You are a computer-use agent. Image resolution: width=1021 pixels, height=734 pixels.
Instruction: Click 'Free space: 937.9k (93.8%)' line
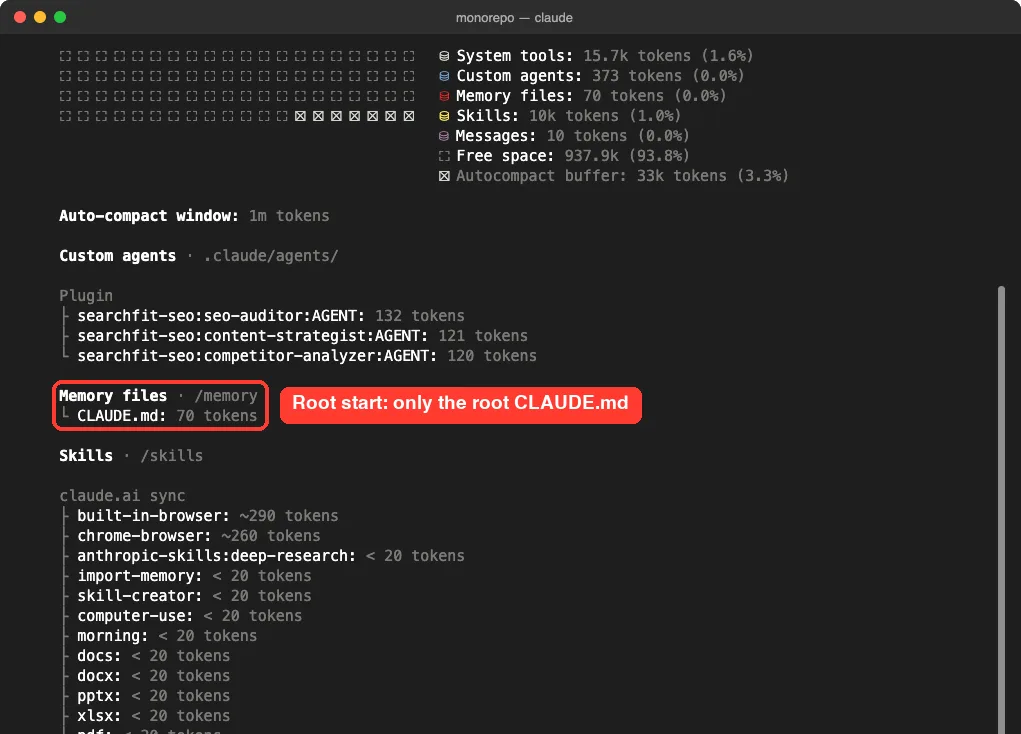(x=572, y=156)
